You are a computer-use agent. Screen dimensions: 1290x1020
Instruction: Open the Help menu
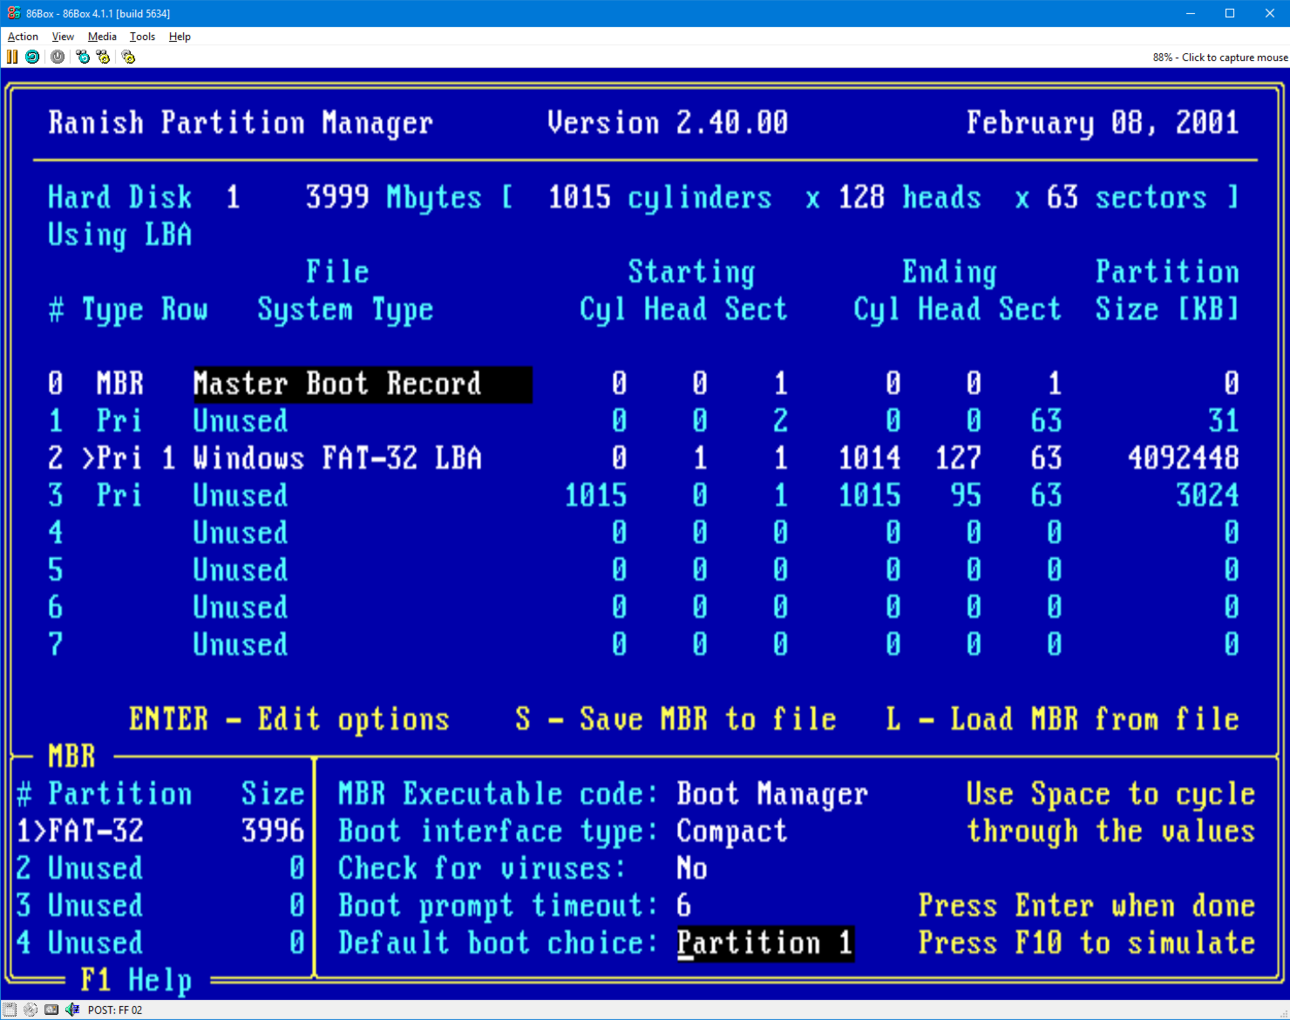click(x=180, y=36)
